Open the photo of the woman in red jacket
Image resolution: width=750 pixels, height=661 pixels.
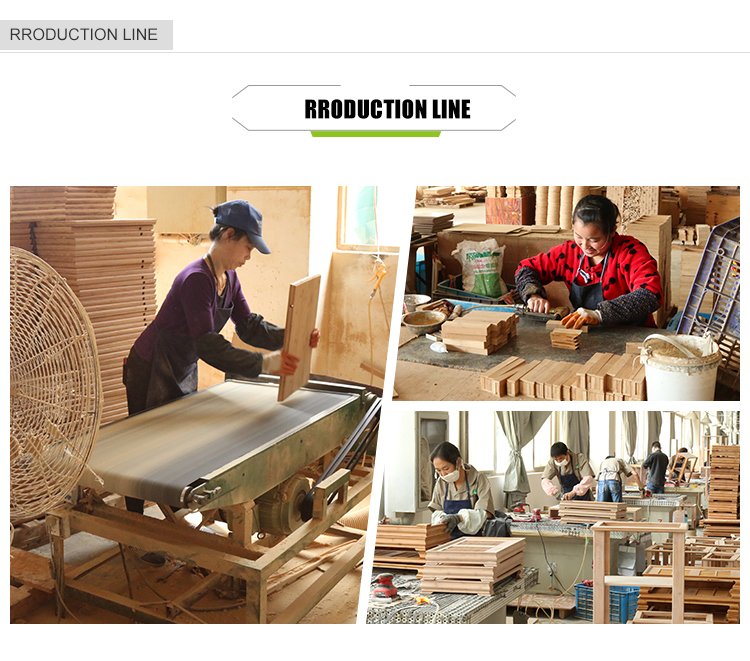pyautogui.click(x=568, y=293)
